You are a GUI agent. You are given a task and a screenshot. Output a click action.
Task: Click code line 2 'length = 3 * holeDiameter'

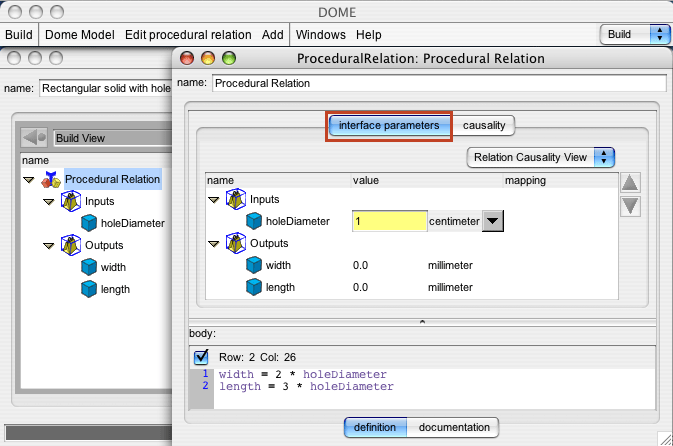306,386
